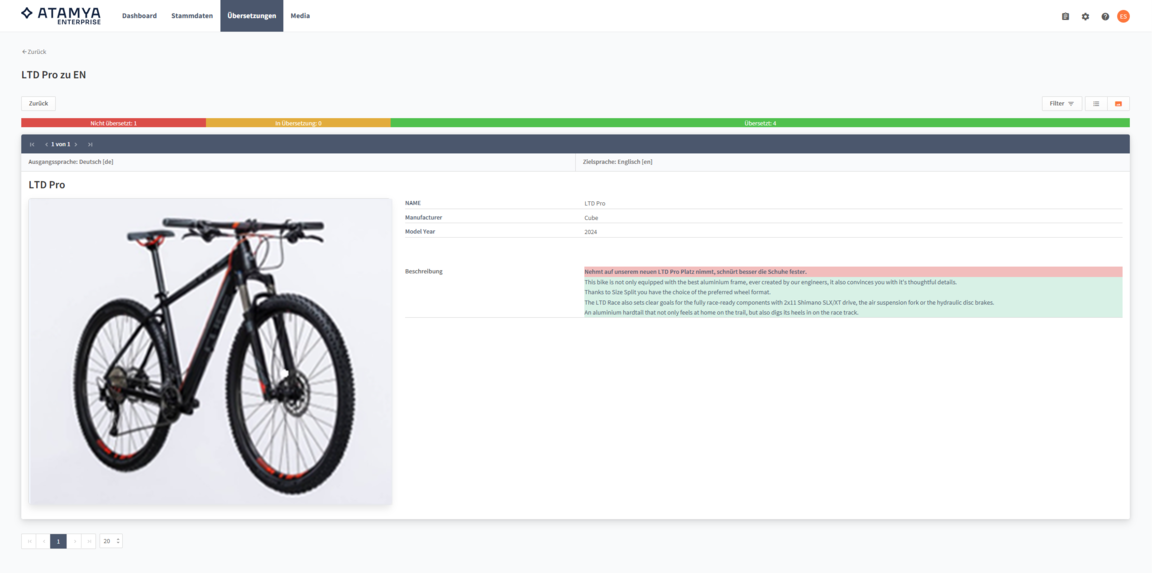Click the green 'Übersetzt: 4' bar
This screenshot has height=573, width=1152.
coord(760,123)
